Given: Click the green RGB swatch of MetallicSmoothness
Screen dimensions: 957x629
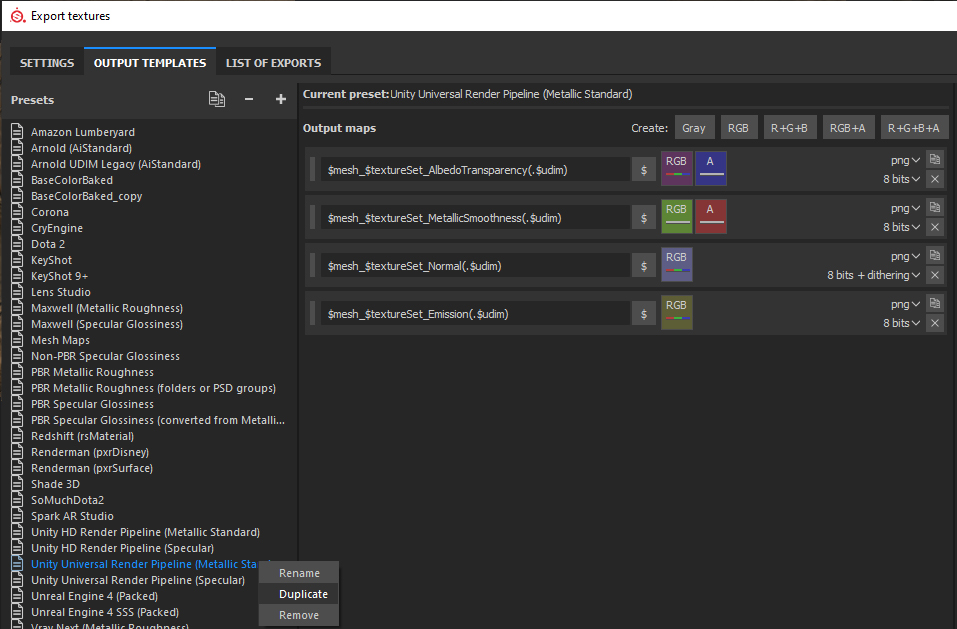Looking at the screenshot, I should (x=677, y=216).
